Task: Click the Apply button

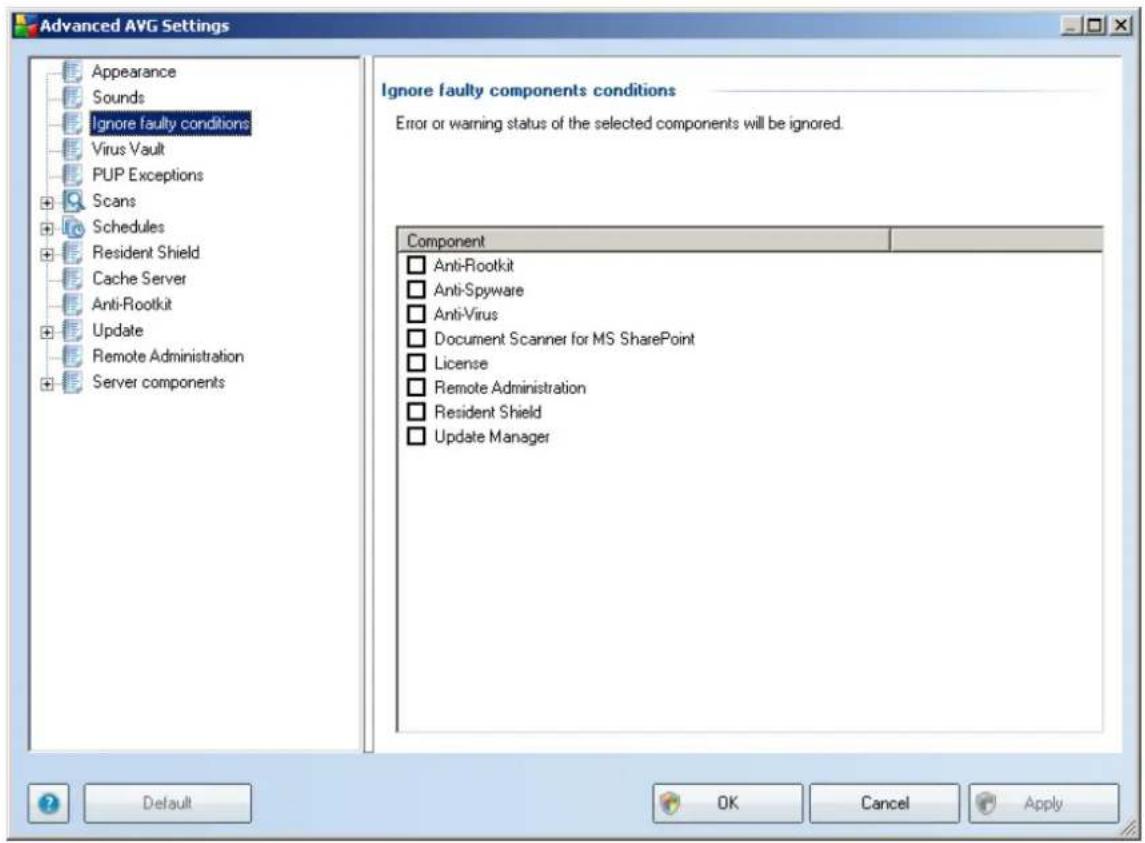Action: 1043,804
